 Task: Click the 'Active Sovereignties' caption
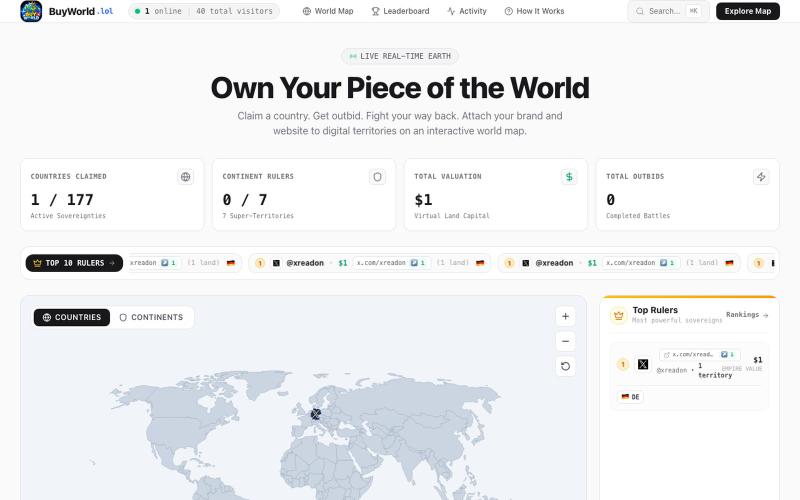click(68, 216)
